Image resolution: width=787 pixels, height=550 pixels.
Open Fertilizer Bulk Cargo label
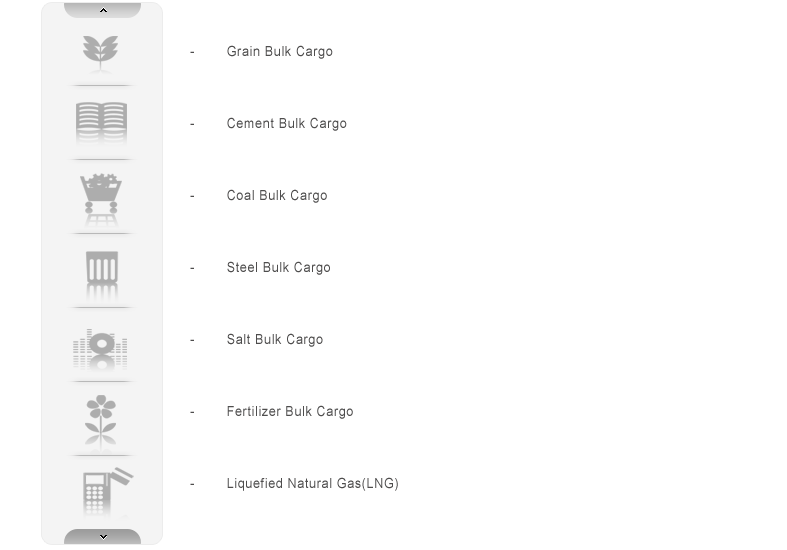pyautogui.click(x=290, y=411)
